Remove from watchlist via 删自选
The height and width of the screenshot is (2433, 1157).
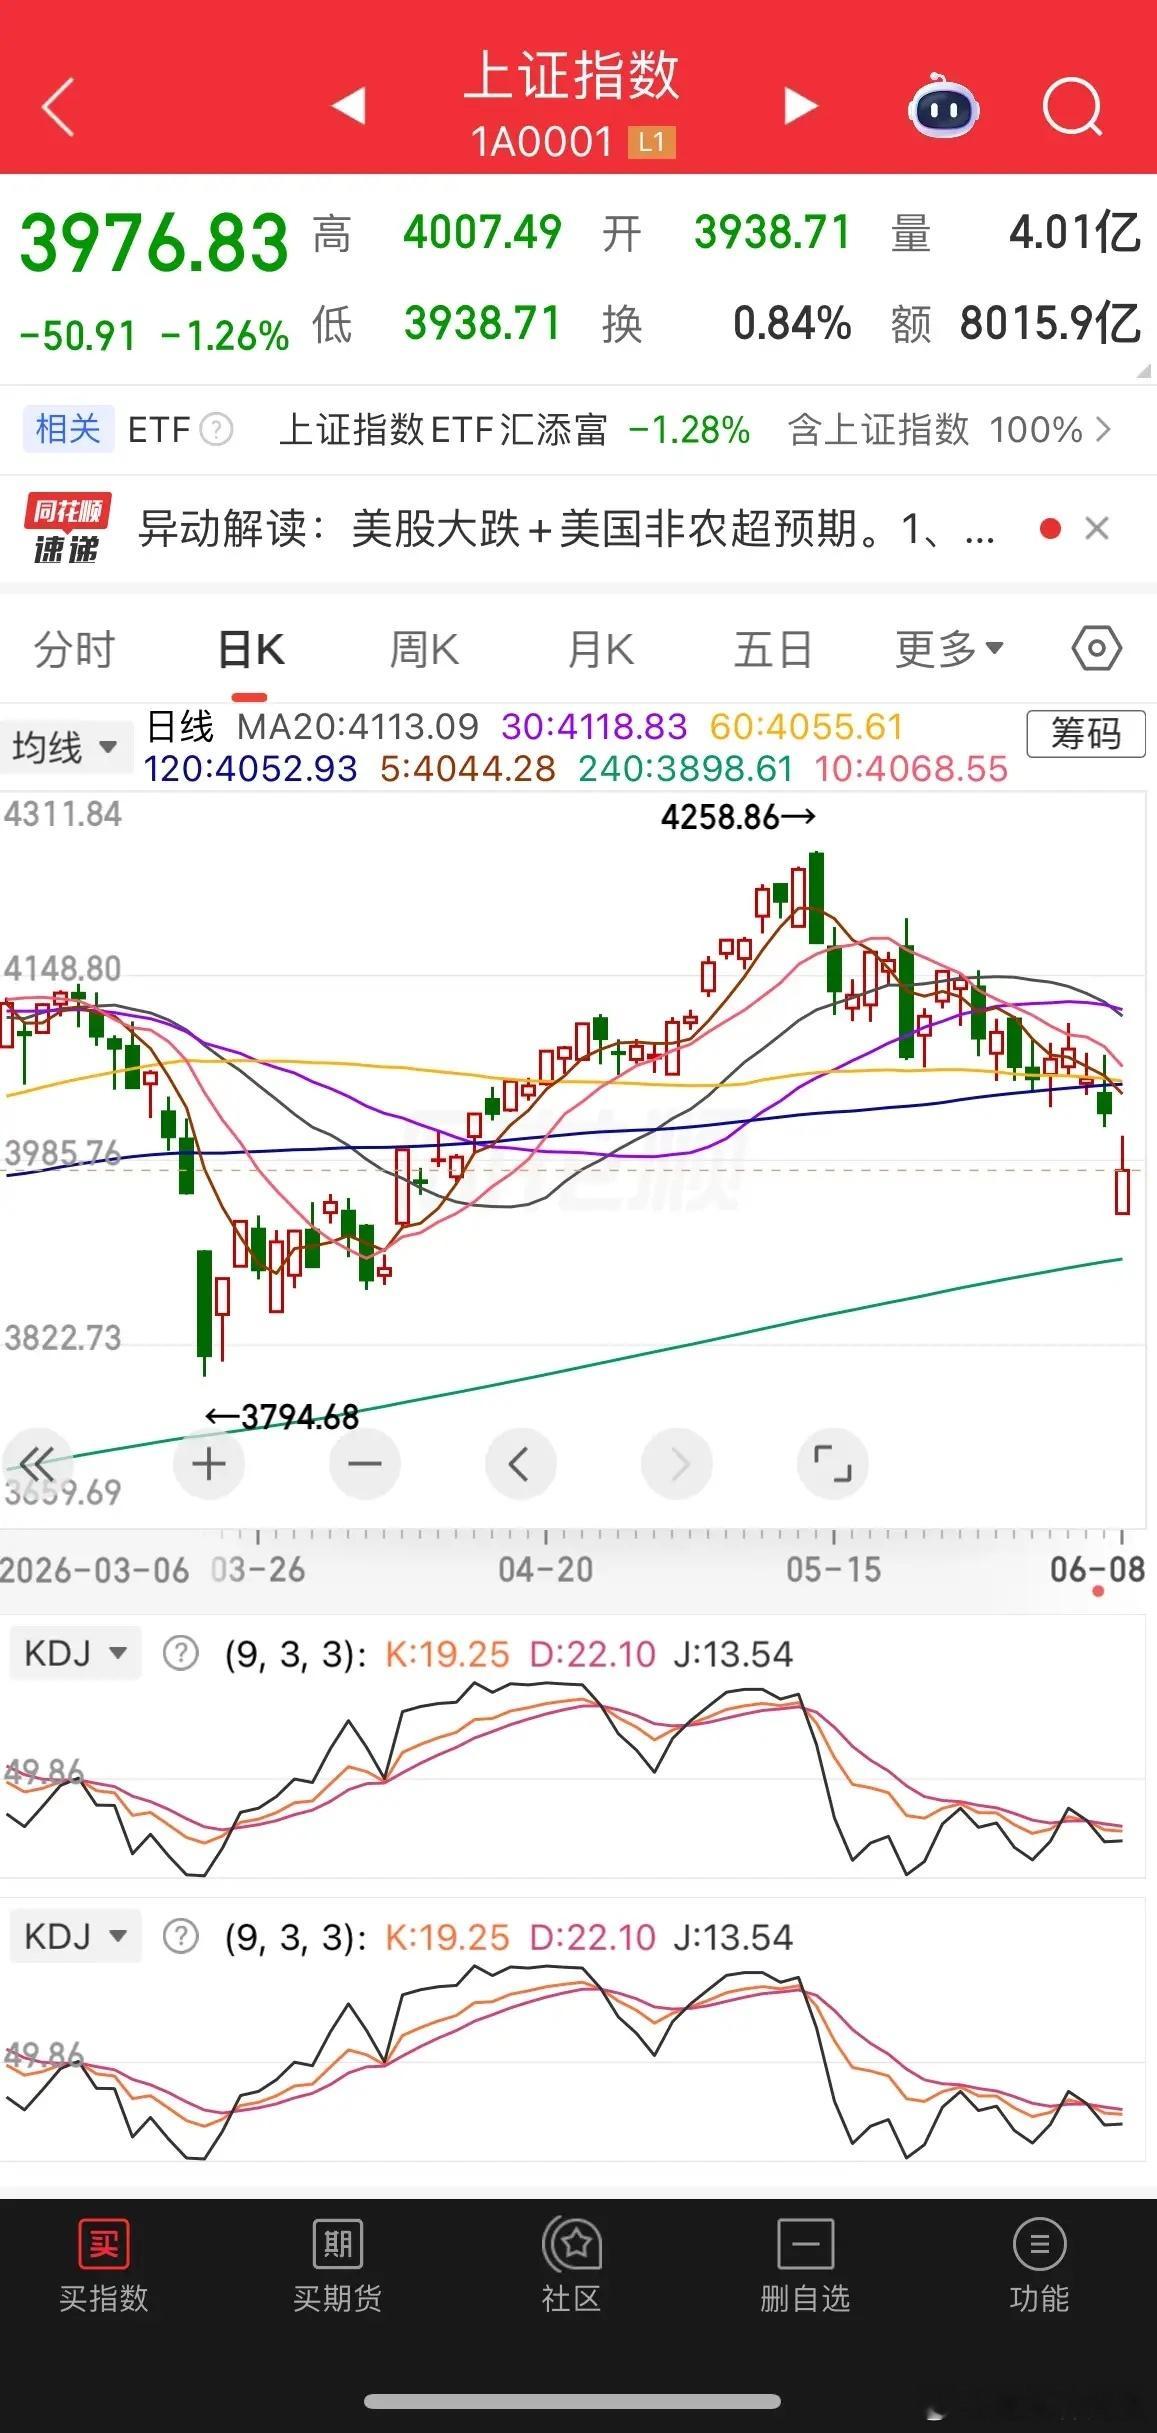point(805,2266)
